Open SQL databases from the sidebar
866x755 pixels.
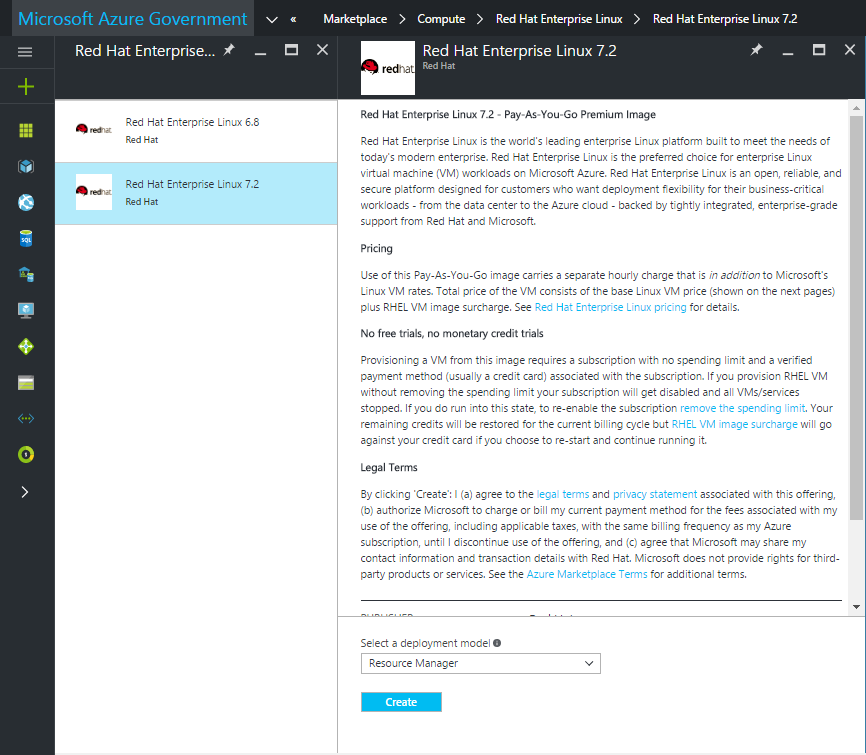[26, 238]
